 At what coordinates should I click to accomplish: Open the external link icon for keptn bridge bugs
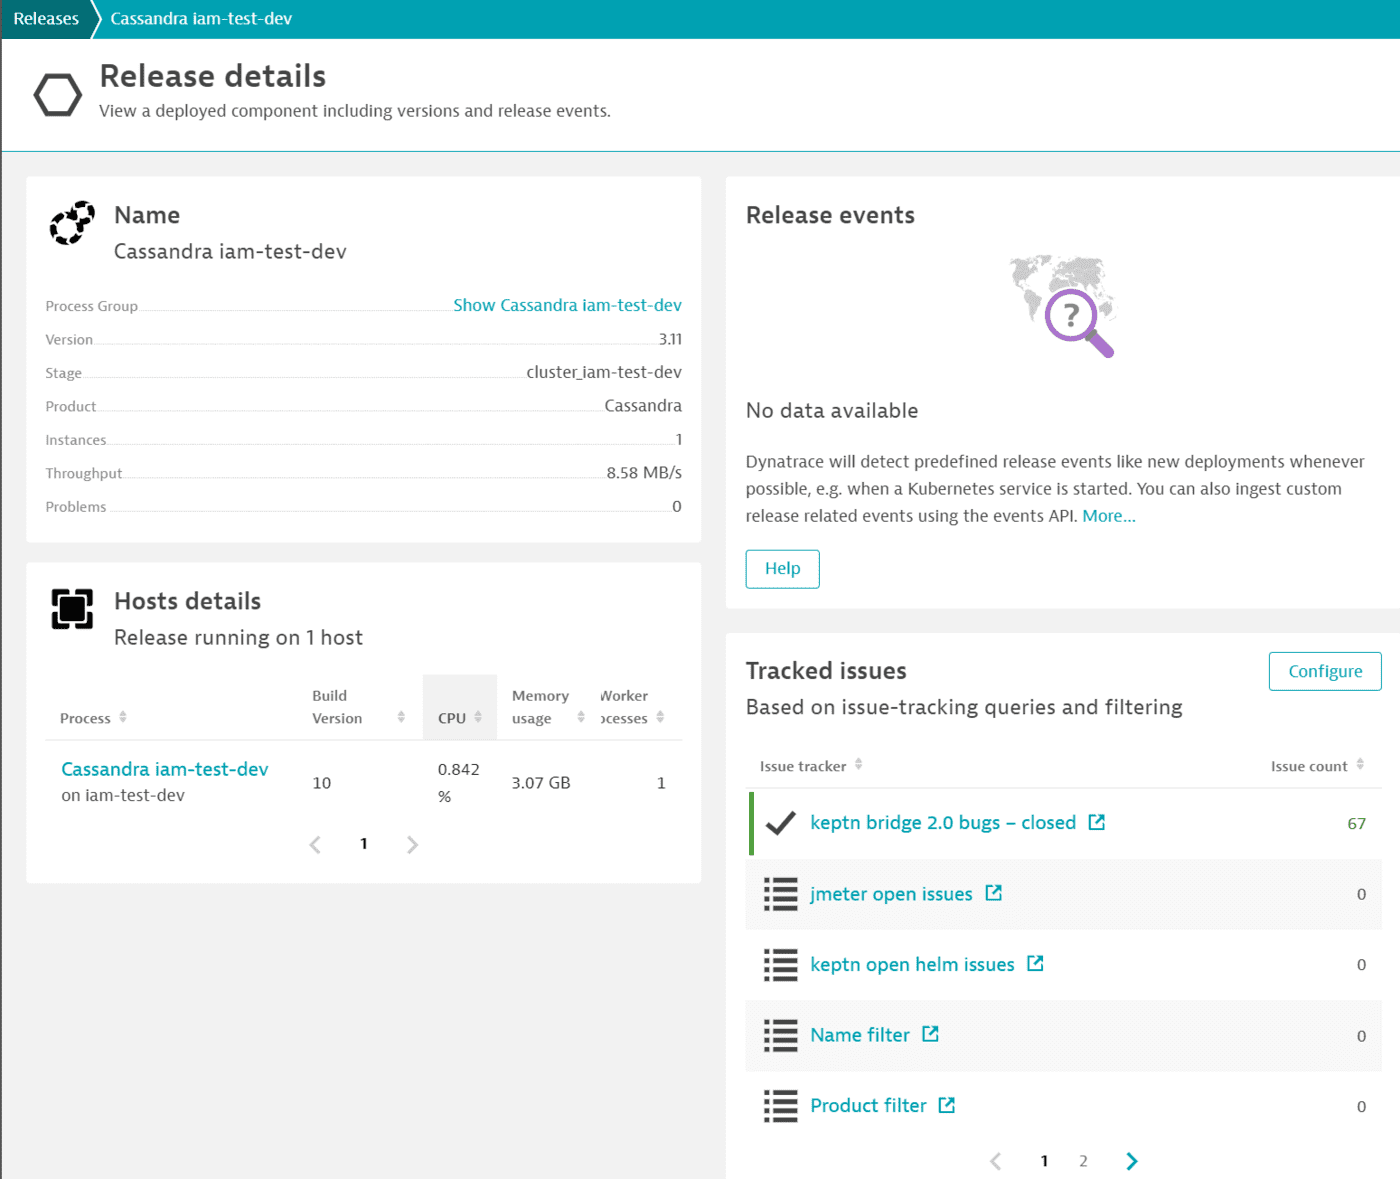[x=1097, y=822]
